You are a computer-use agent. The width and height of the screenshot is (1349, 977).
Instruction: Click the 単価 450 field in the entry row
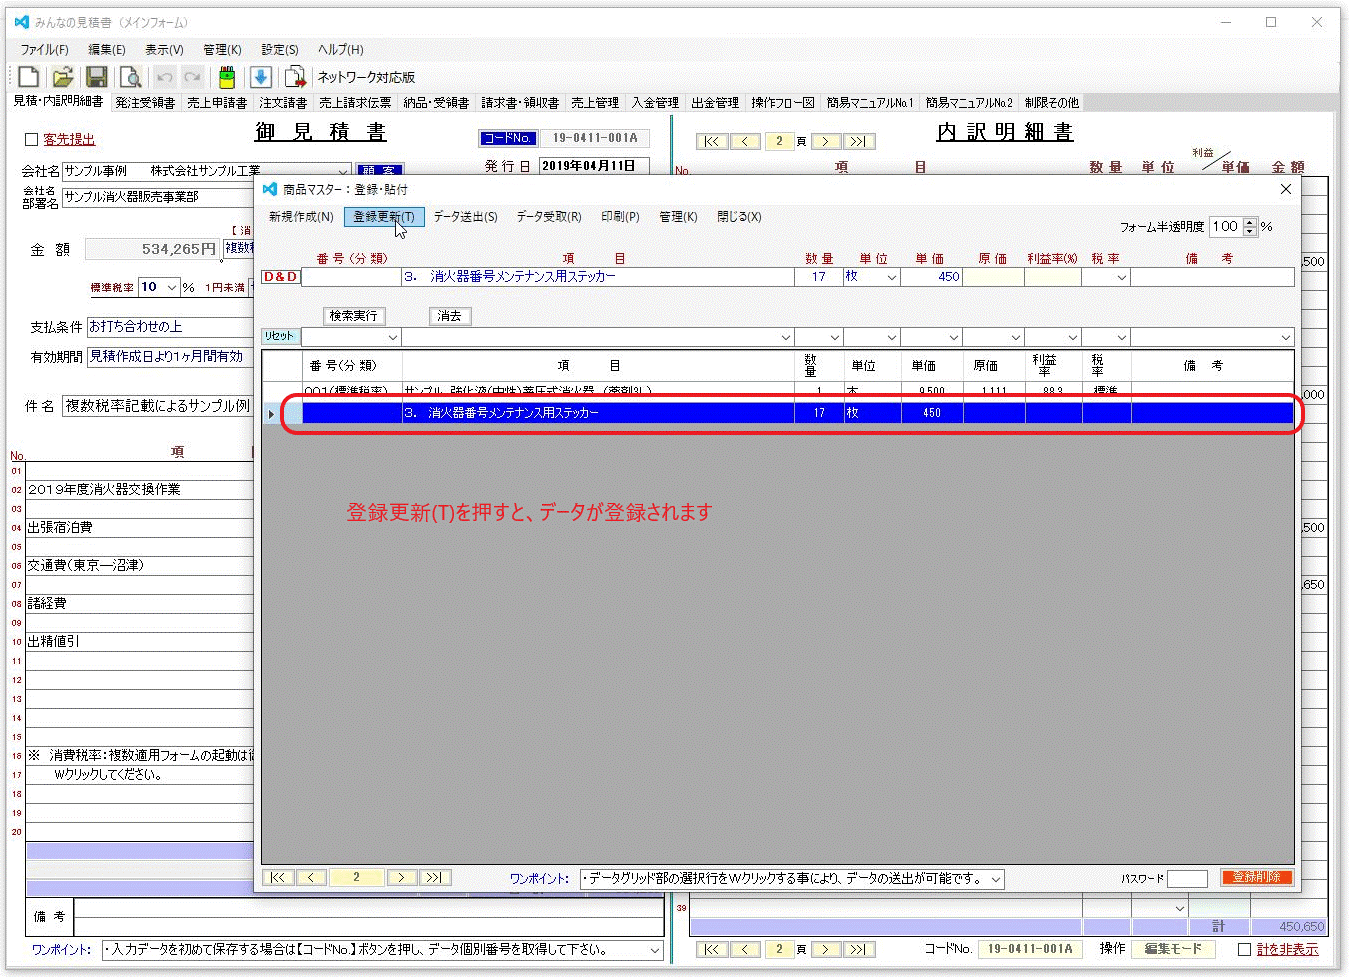pos(932,277)
